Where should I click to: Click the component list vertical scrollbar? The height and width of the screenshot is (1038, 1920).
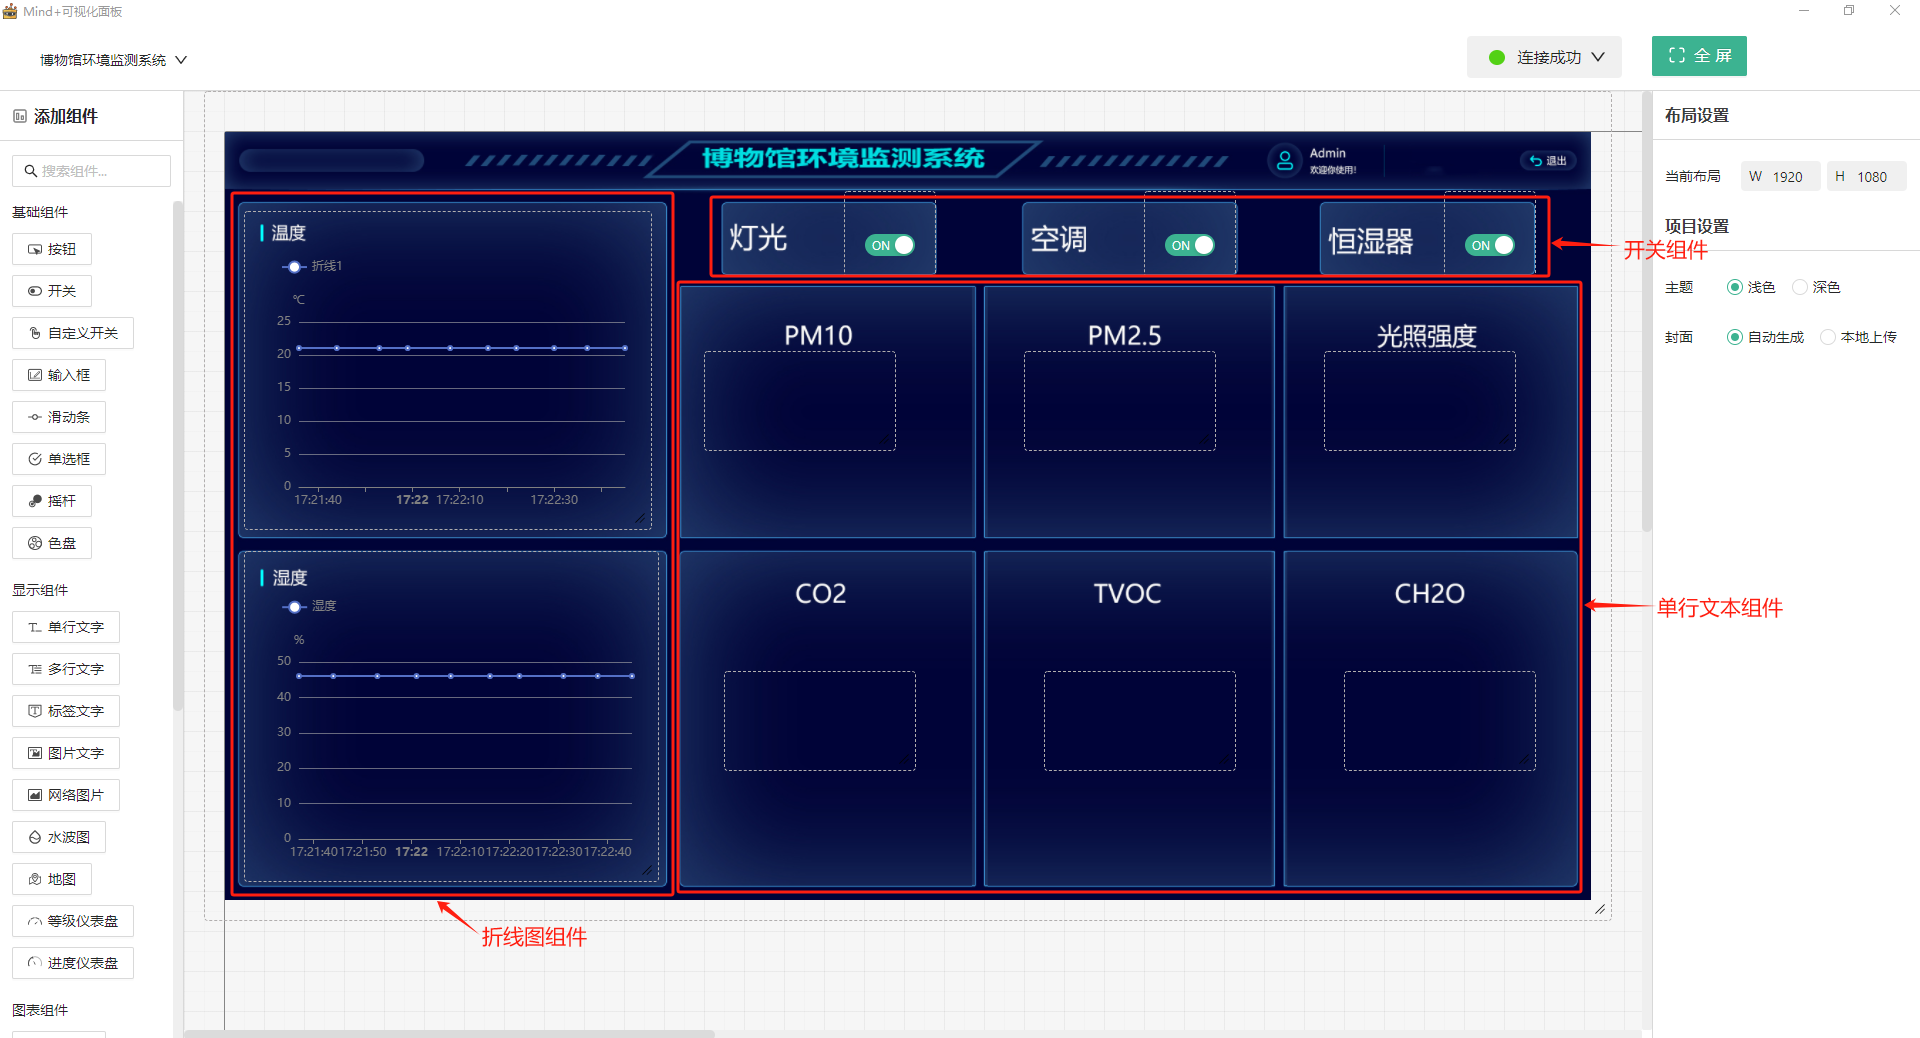tap(178, 455)
